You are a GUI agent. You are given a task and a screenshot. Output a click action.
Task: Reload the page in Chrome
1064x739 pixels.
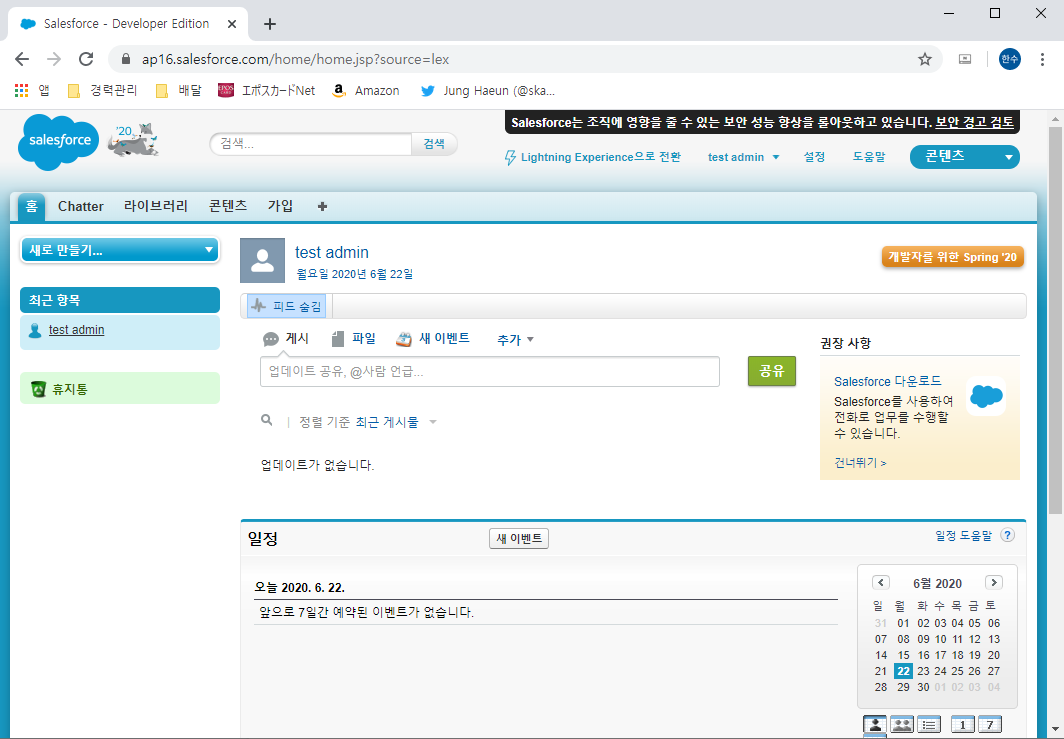tap(86, 59)
